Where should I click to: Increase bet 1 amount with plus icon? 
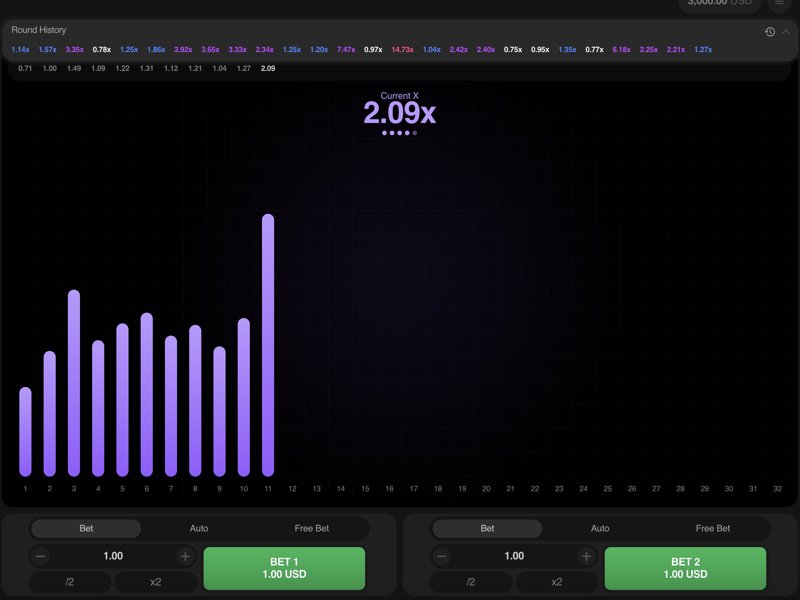(x=185, y=556)
